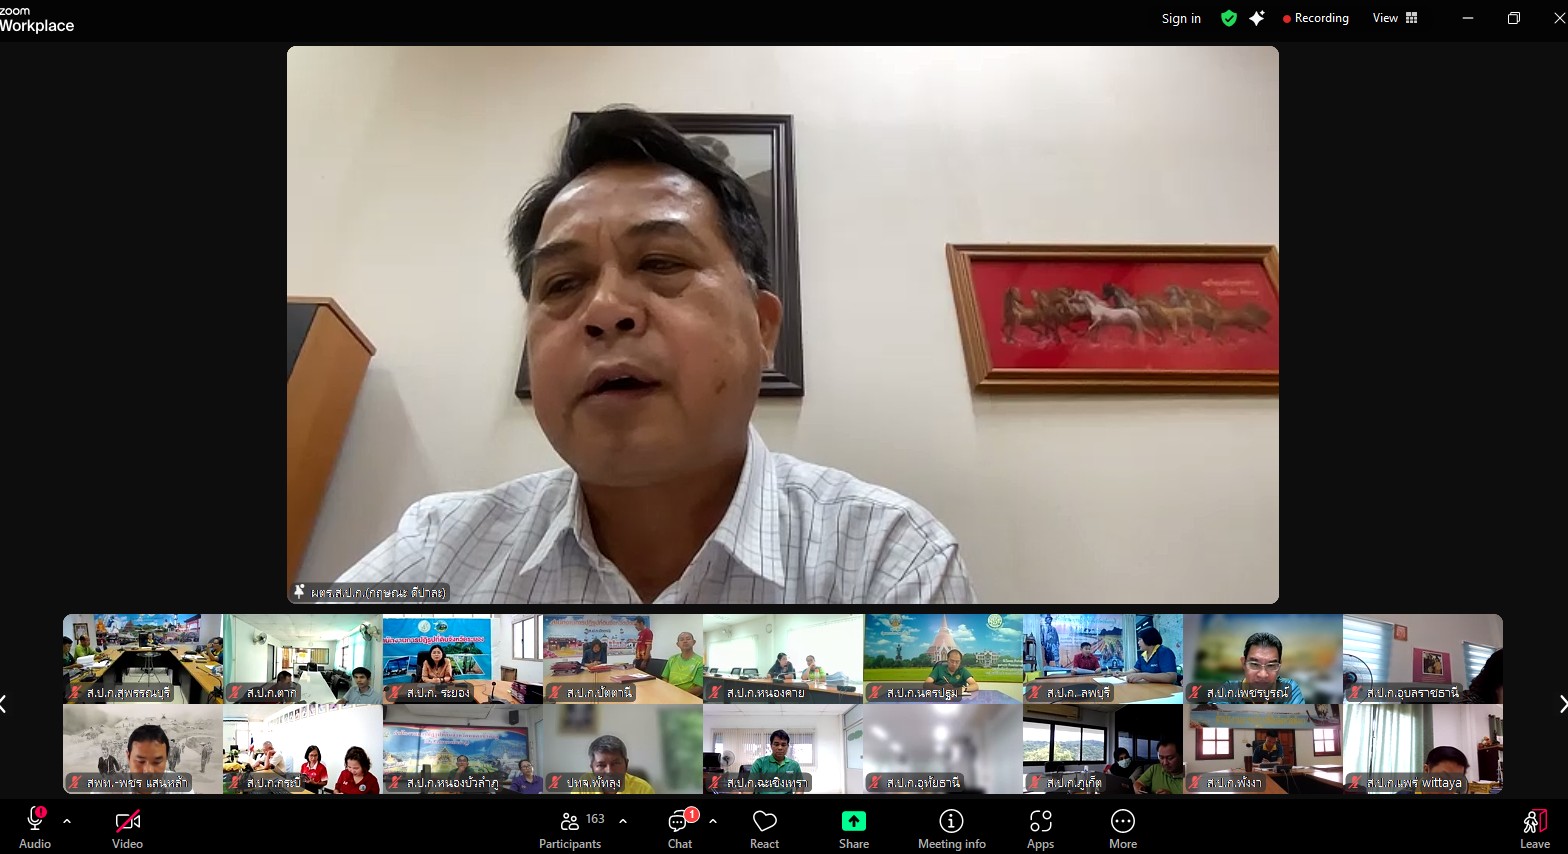Select the ส.ป.ก.ปัตตานี participant thumbnail
The image size is (1568, 854).
click(x=623, y=659)
